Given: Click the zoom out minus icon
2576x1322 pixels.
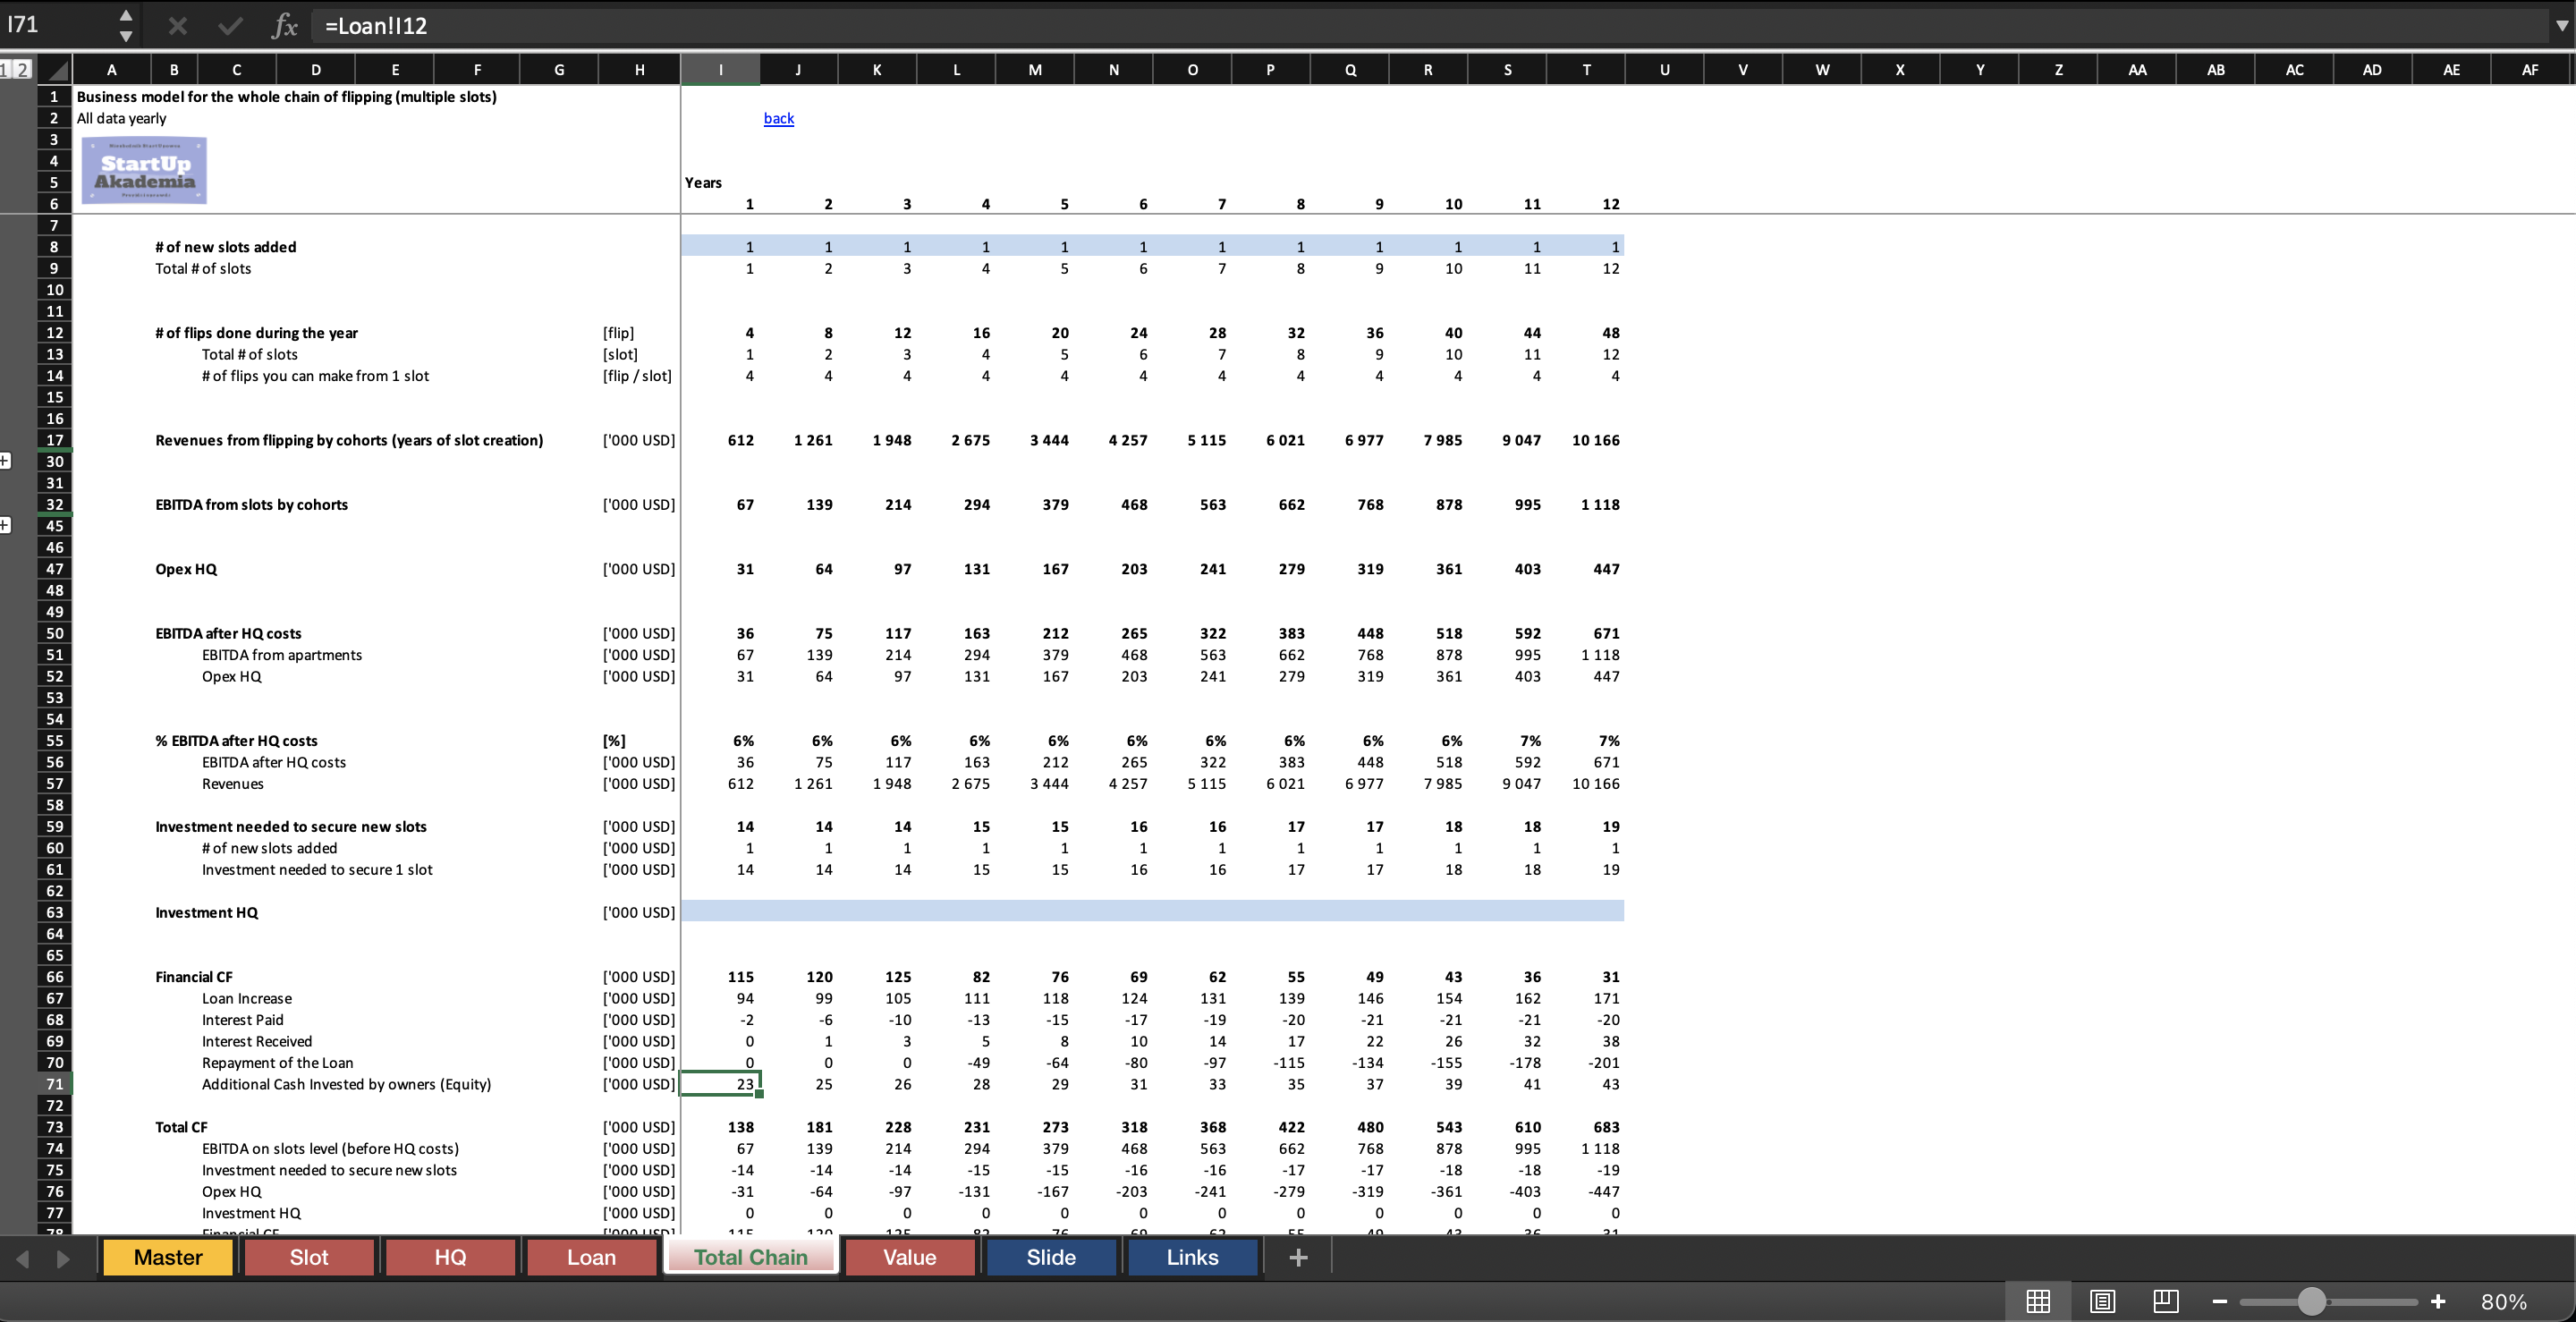Looking at the screenshot, I should 2219,1301.
